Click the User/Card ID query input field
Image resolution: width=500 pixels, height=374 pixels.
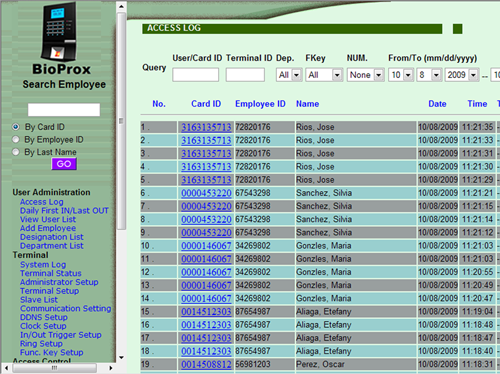point(196,75)
